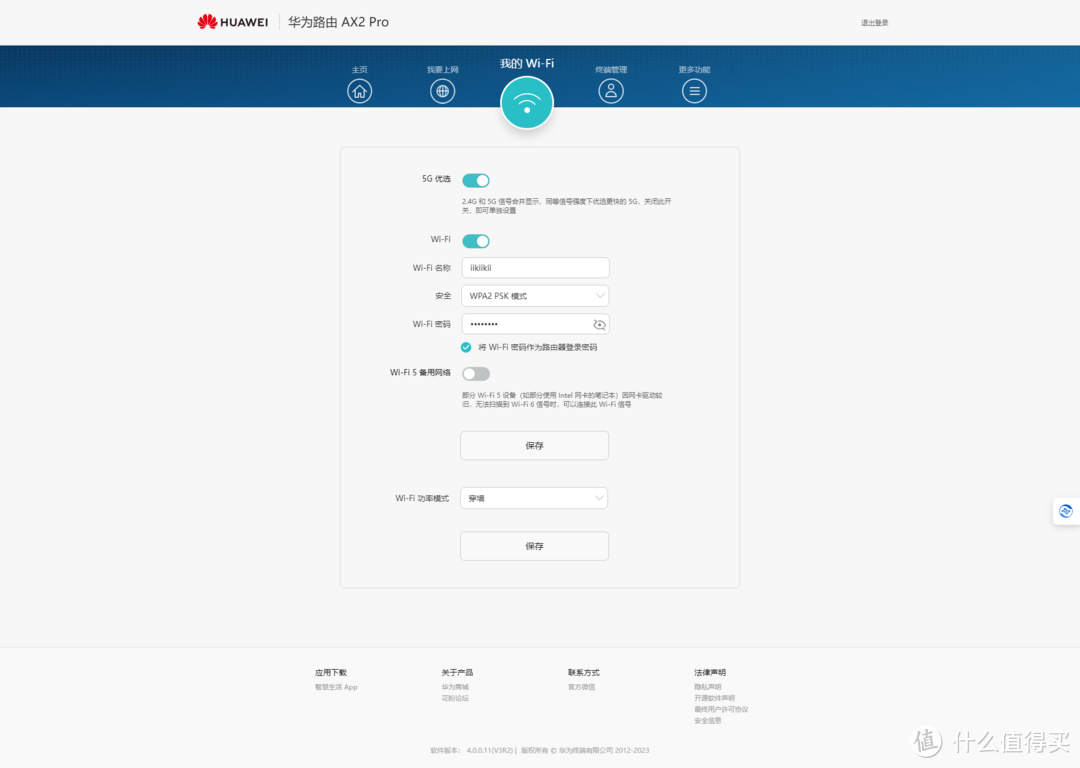Open the 智慧生活 App link
The width and height of the screenshot is (1080, 768).
click(x=336, y=687)
